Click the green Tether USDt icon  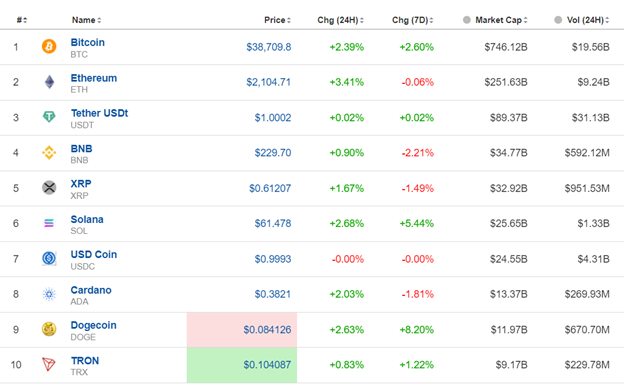point(49,117)
